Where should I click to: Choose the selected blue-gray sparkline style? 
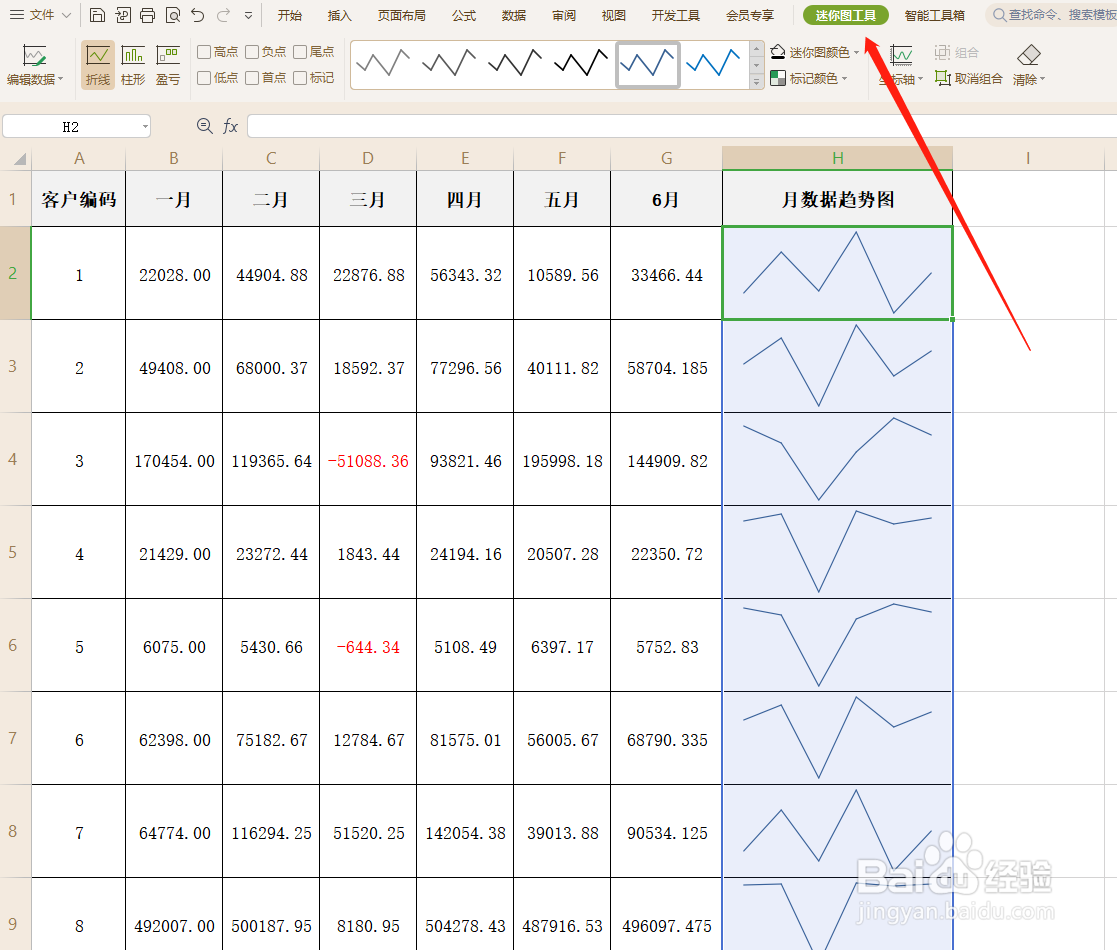point(648,64)
